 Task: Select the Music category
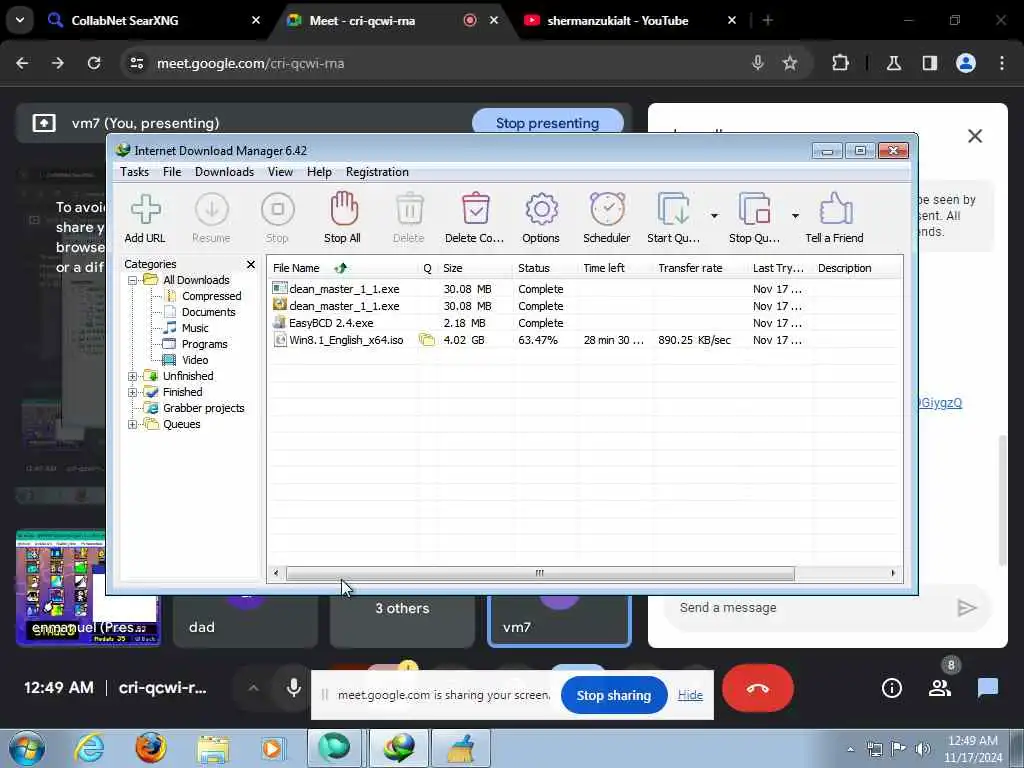(195, 328)
